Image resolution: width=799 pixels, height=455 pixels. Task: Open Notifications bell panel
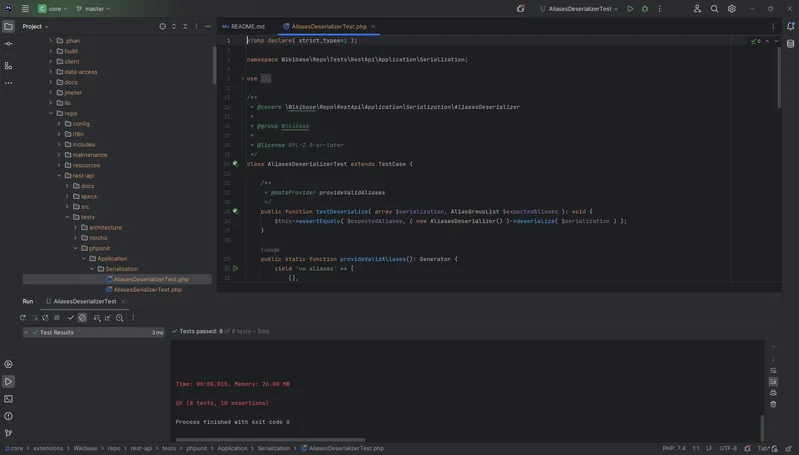(790, 26)
